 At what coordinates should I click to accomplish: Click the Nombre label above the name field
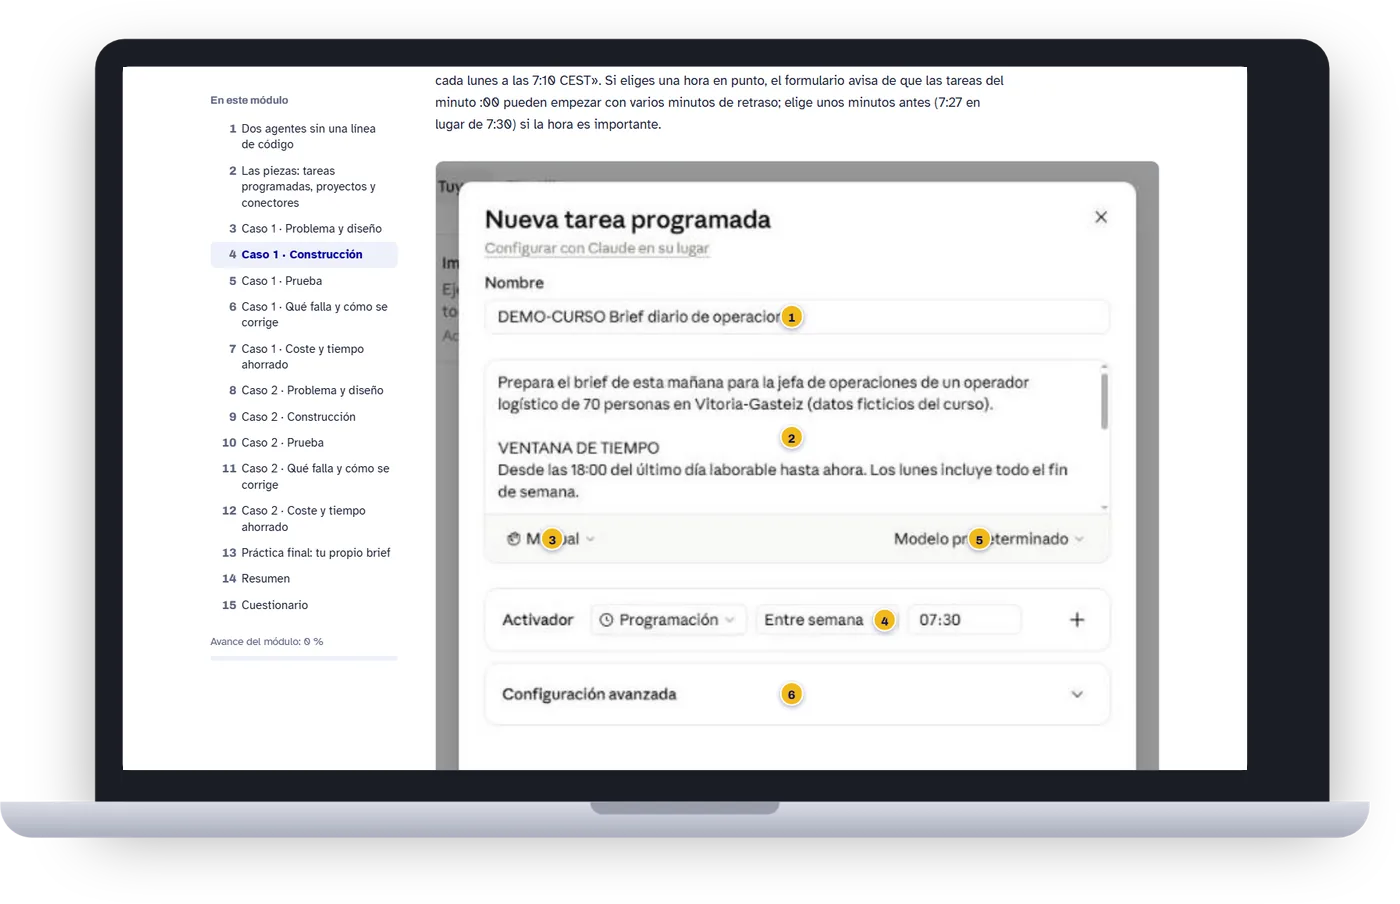coord(514,283)
